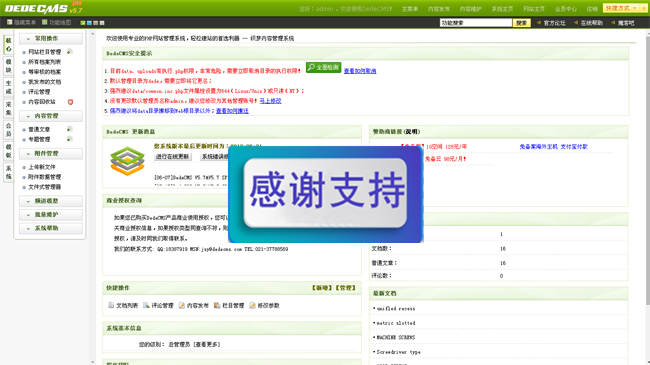Collapse the 常用操作 sidebar section
The image size is (650, 365).
click(51, 39)
